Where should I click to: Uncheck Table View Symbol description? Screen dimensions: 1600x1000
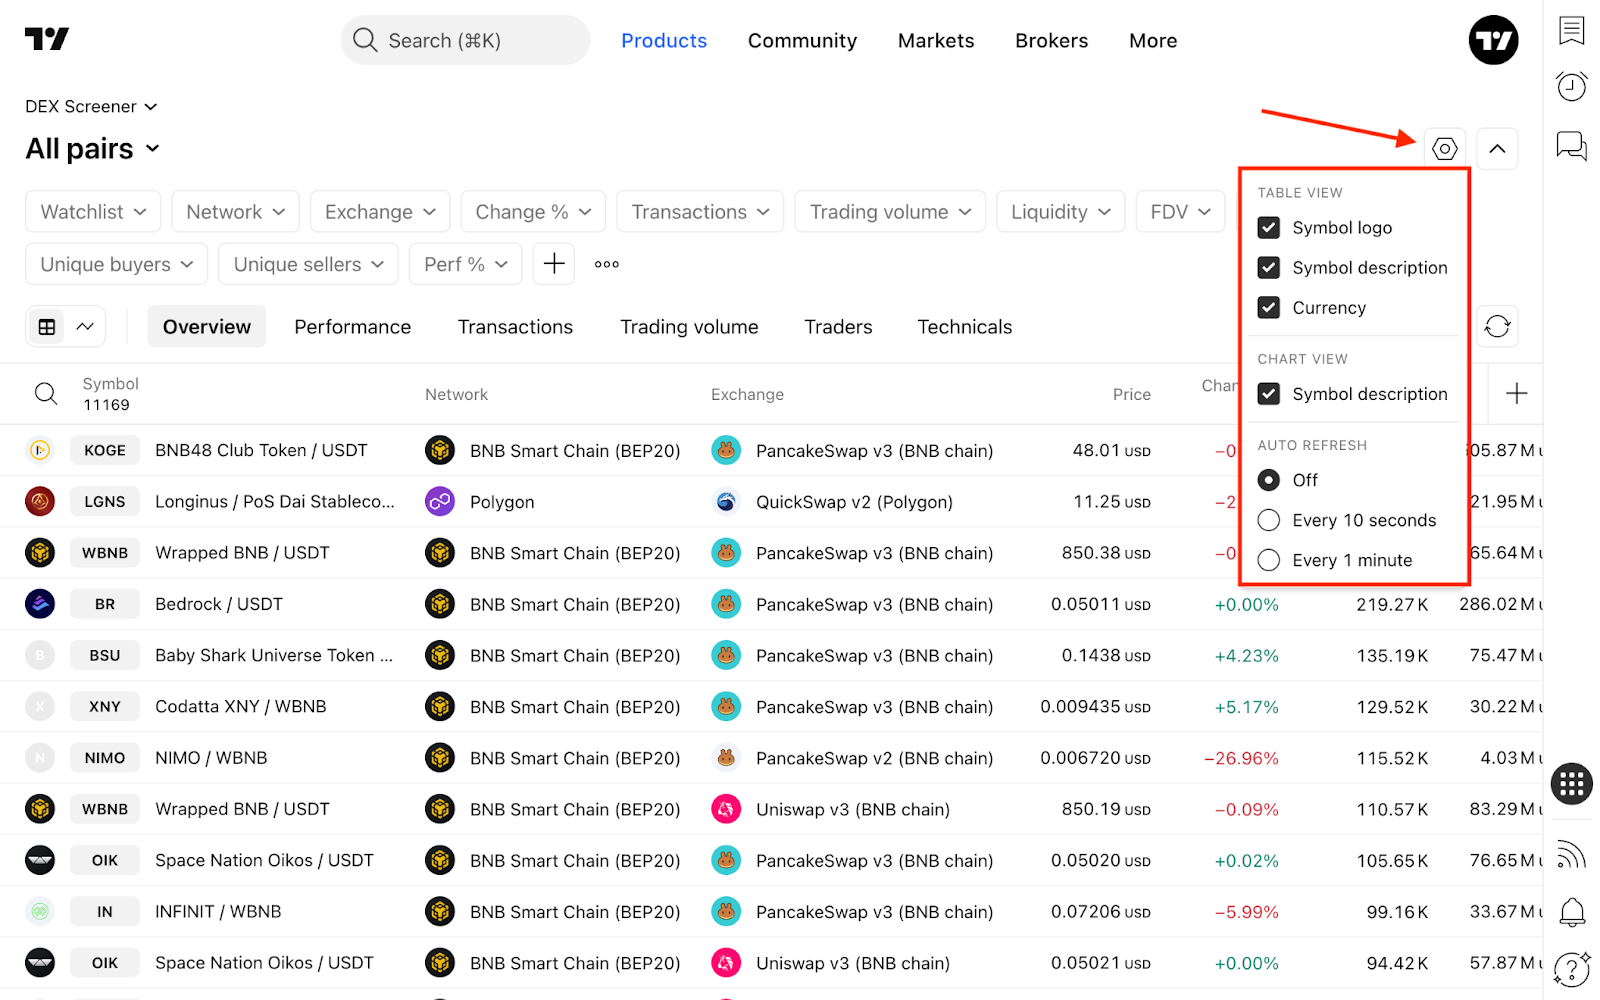(1269, 268)
